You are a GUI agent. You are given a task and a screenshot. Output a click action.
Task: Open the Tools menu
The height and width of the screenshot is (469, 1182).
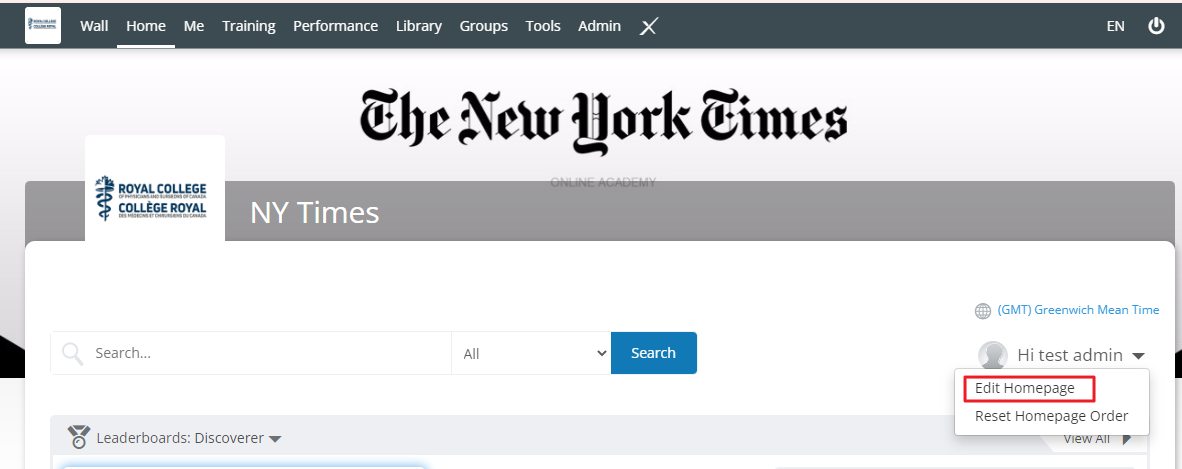coord(543,26)
